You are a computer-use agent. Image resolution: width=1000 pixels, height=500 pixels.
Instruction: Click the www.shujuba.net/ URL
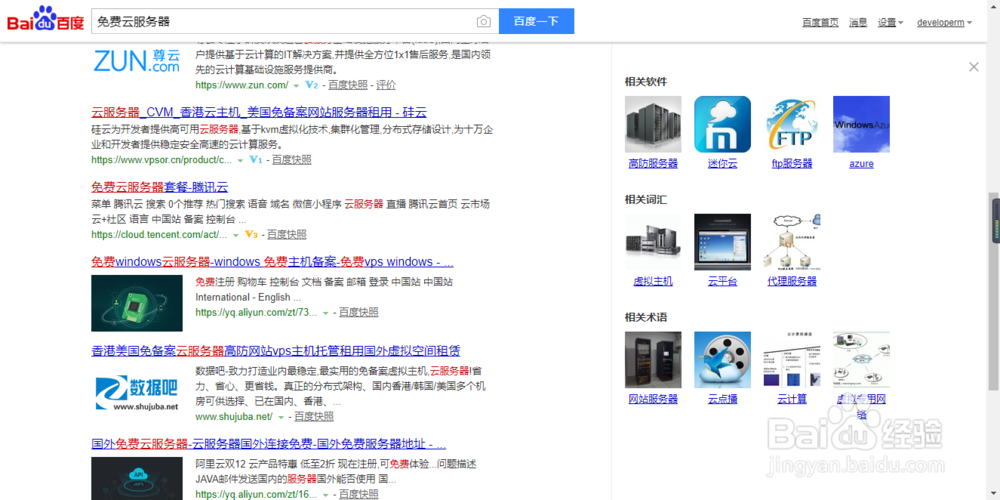(234, 417)
